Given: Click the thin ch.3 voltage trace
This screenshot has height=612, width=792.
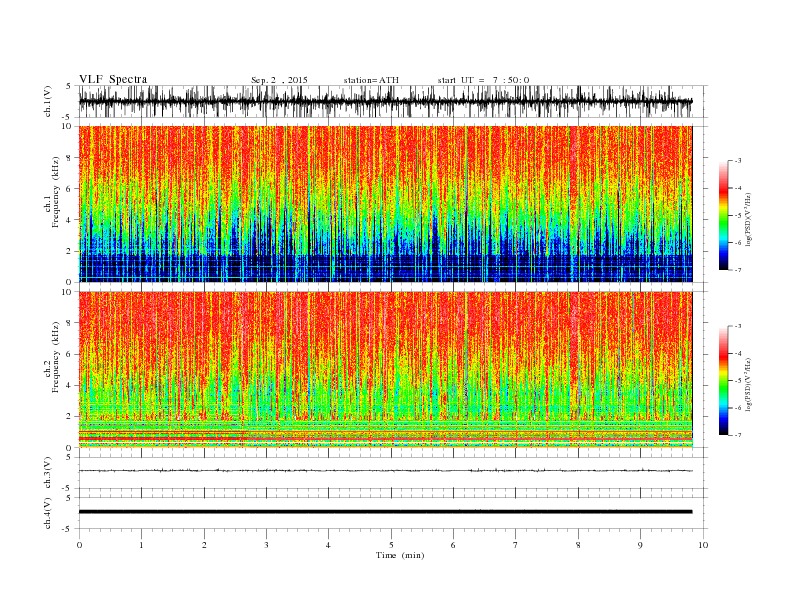Looking at the screenshot, I should coord(385,471).
